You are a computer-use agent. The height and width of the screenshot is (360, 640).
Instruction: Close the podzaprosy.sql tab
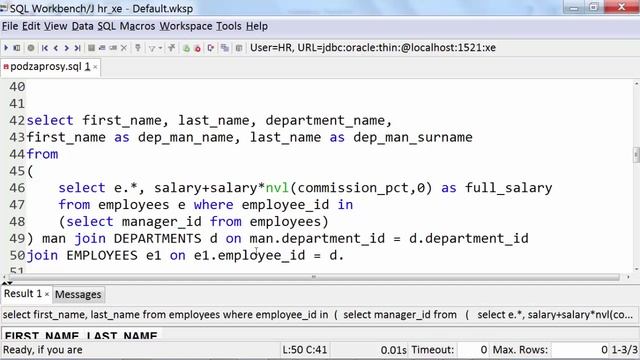[x=95, y=67]
